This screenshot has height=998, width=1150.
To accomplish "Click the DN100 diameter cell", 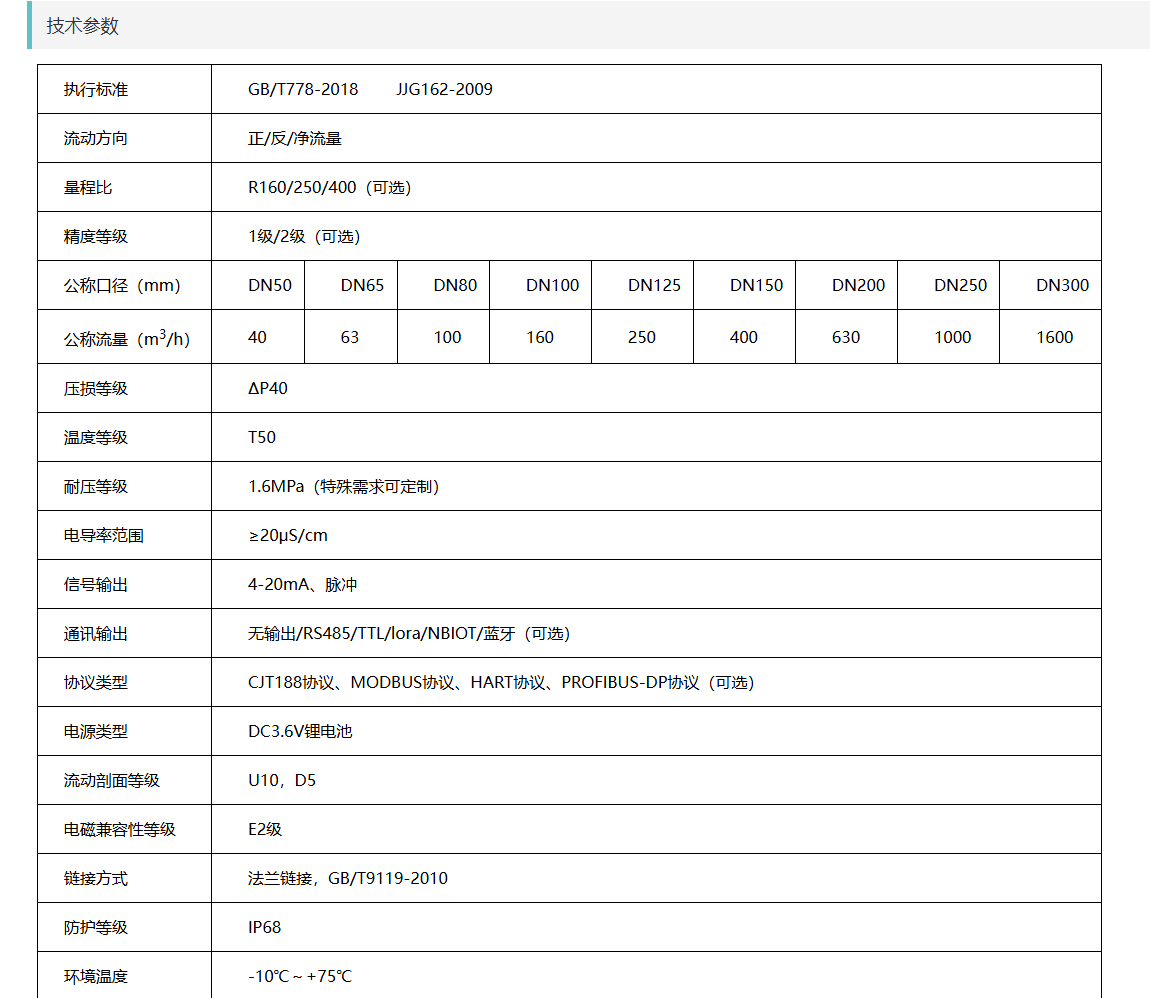I will (552, 285).
